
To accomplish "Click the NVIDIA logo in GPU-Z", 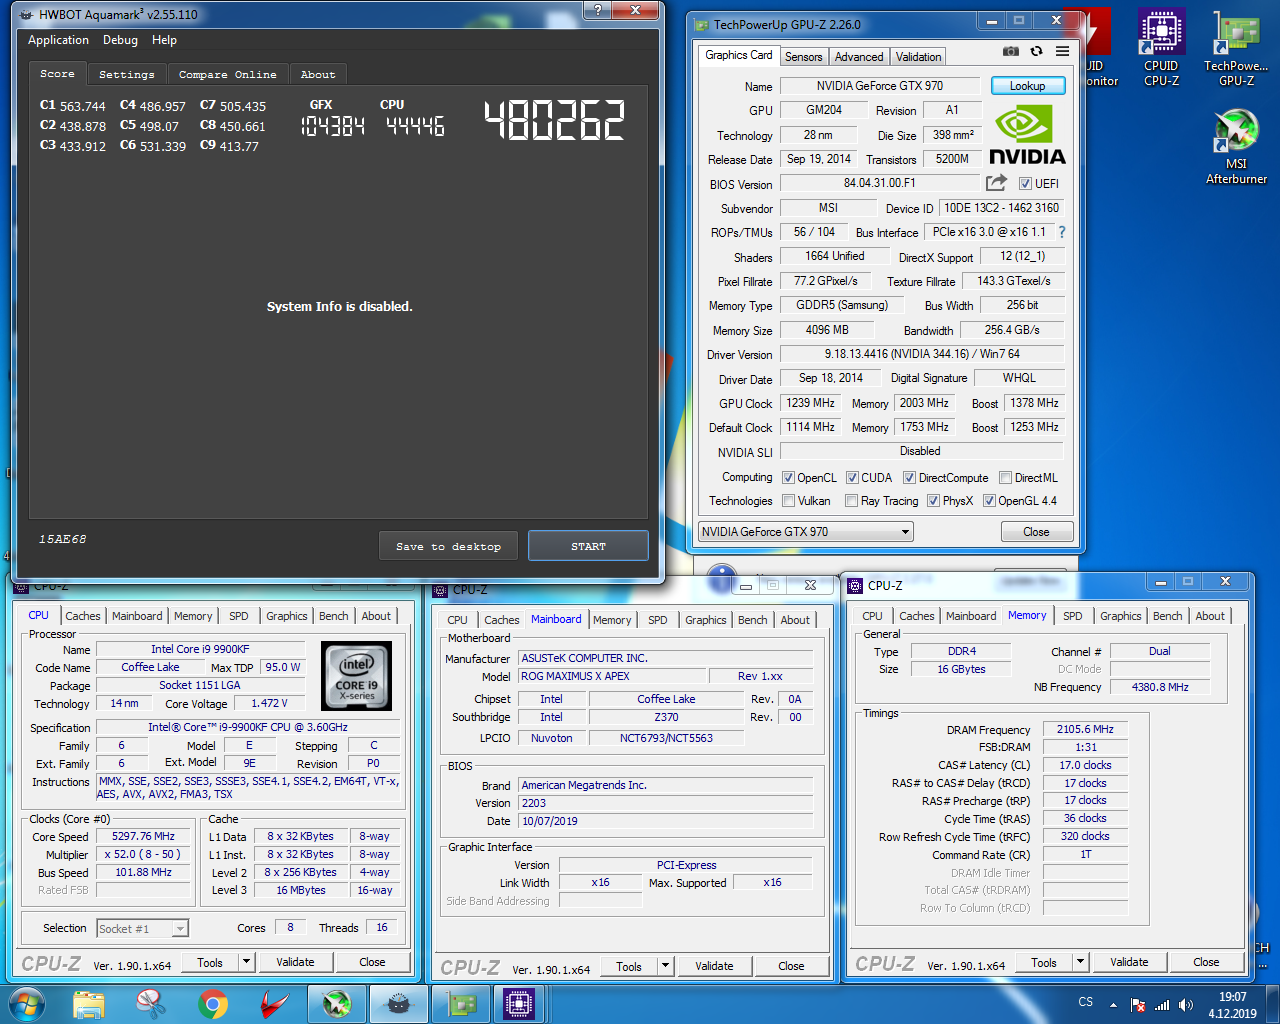I will [1027, 135].
